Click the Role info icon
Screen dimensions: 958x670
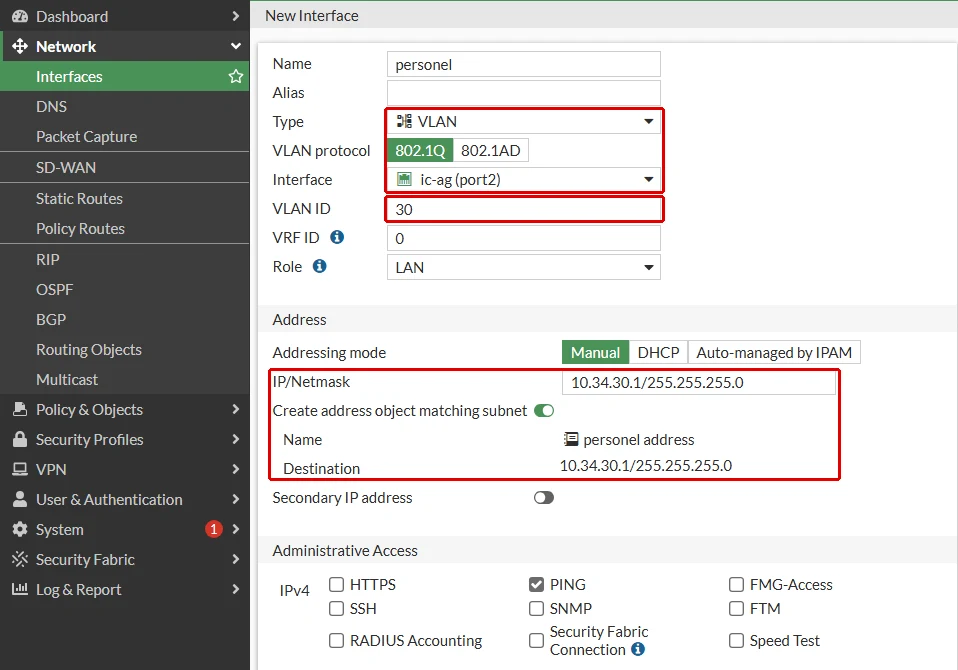(319, 266)
